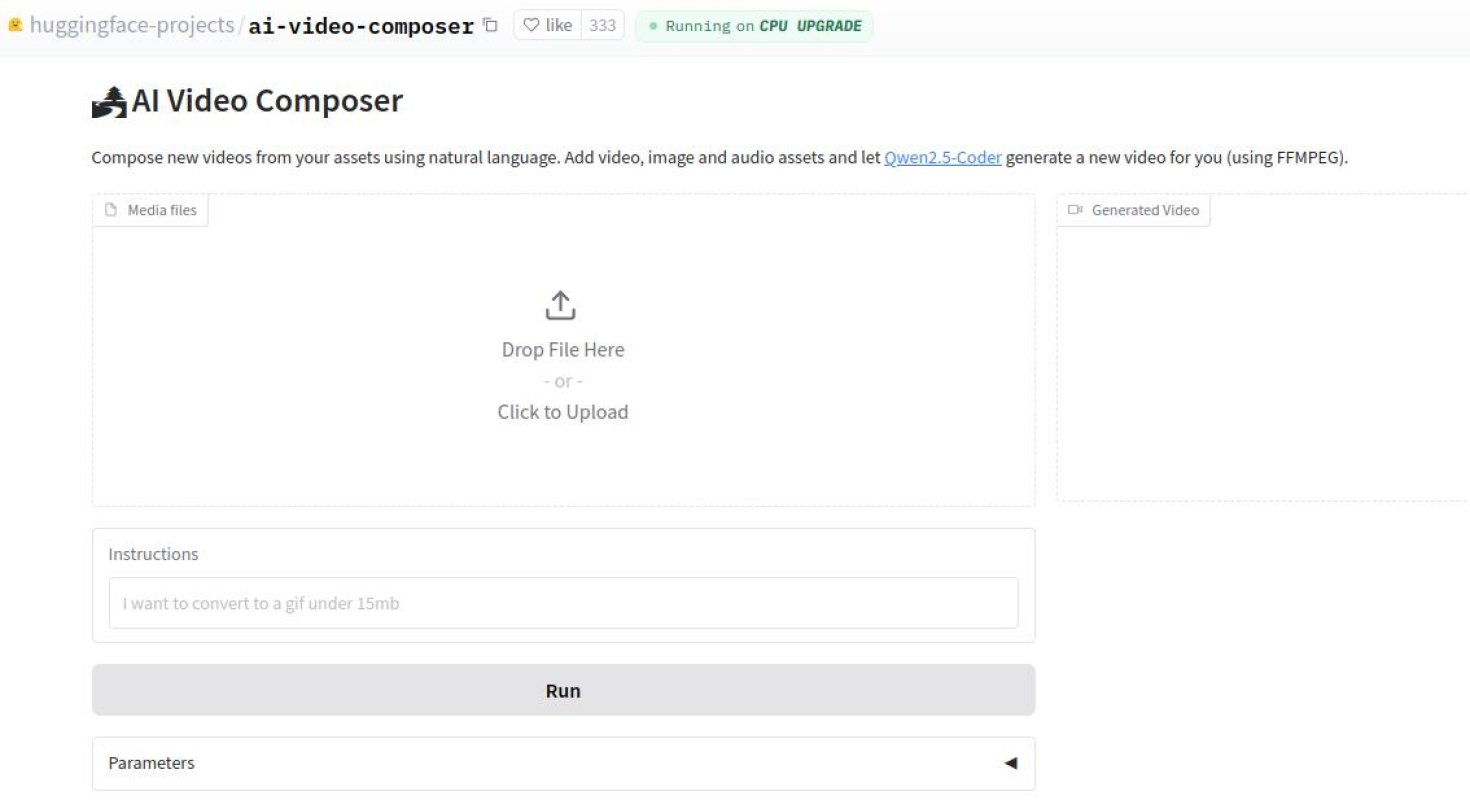The image size is (1470, 800).
Task: Click the green status dot in Running badge
Action: pos(651,26)
